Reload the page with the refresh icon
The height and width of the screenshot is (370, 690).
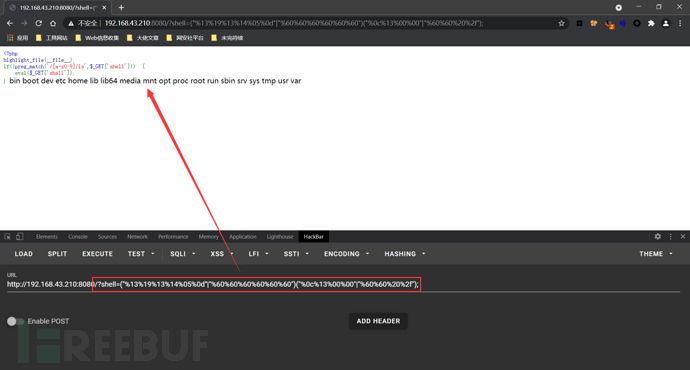(x=39, y=23)
